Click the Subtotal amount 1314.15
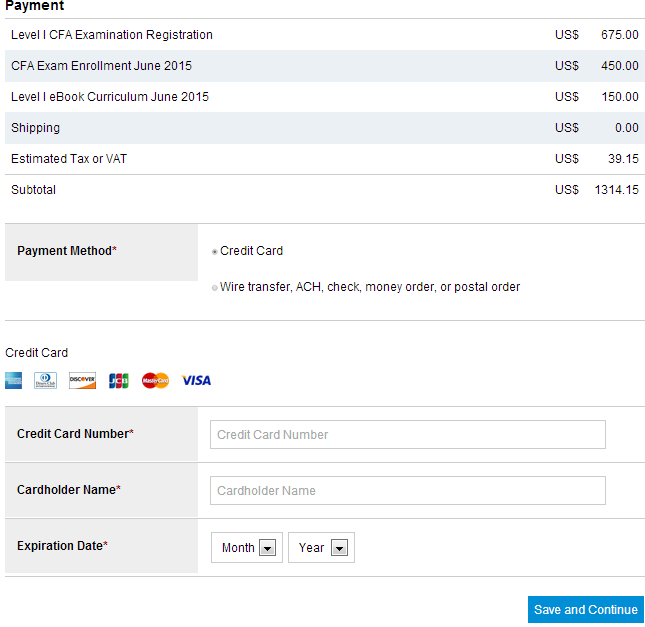 coord(616,190)
